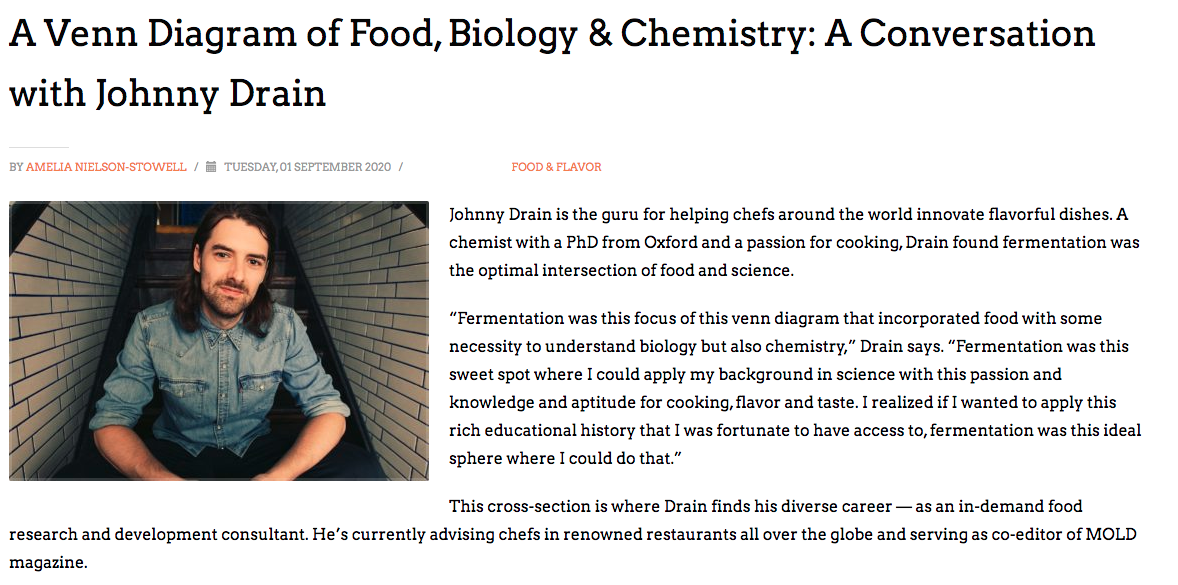1178x585 pixels.
Task: Open author Amelia Nielson-Stowell's page
Action: point(106,167)
